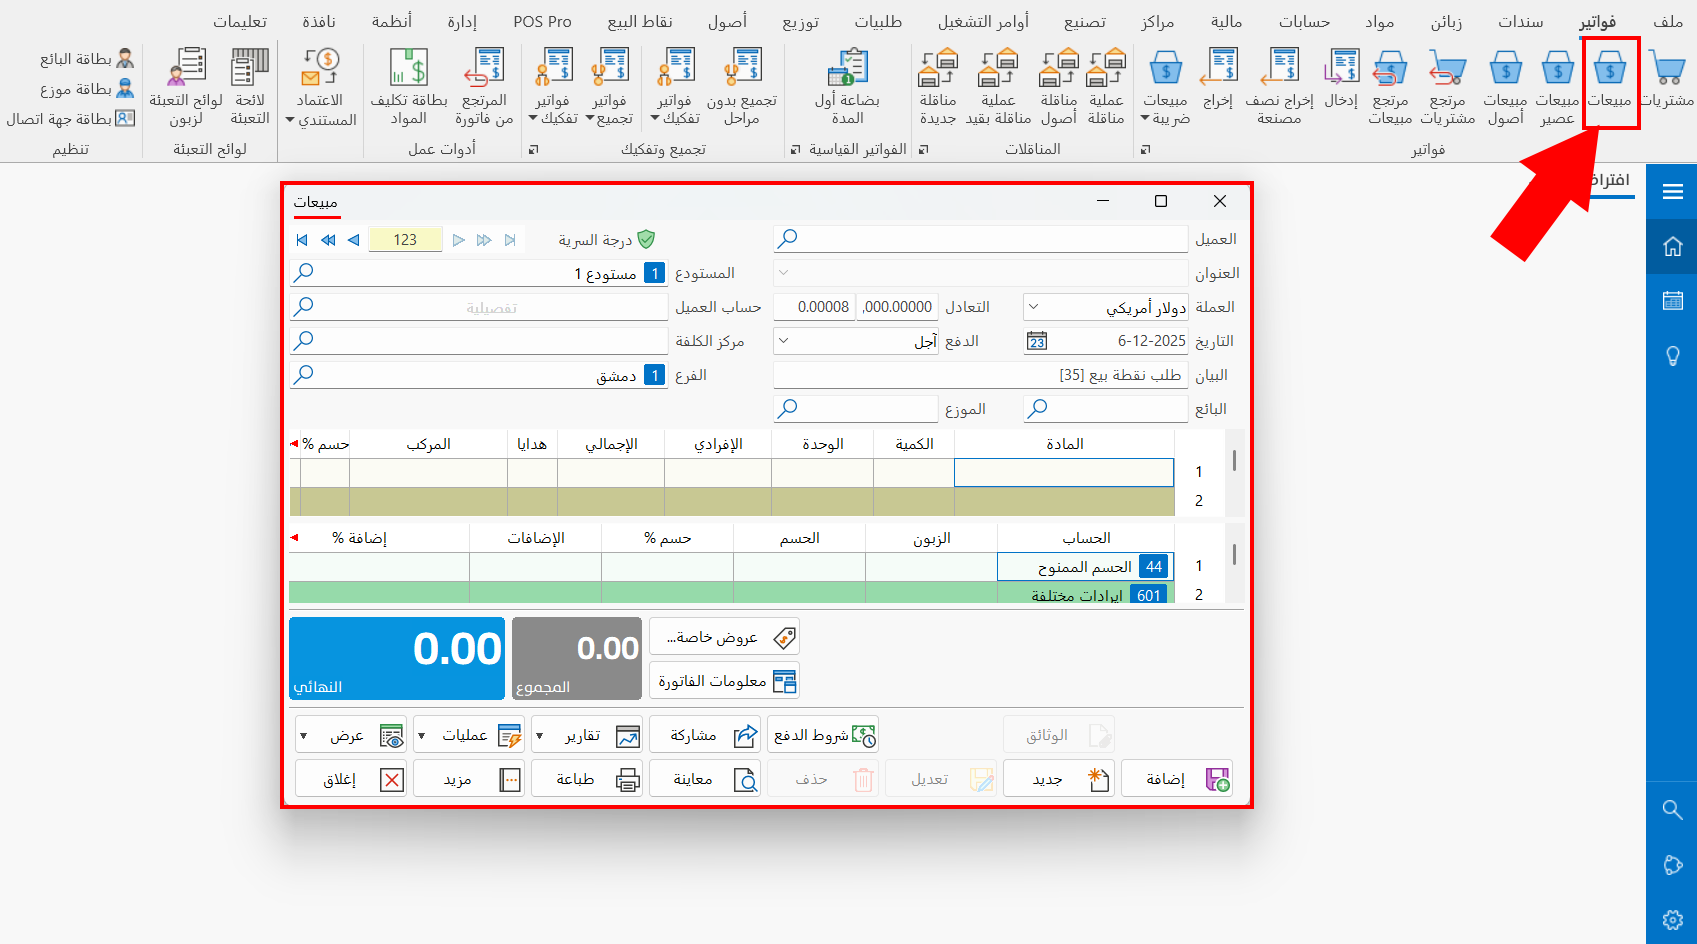The height and width of the screenshot is (944, 1697).
Task: Open the سندات ribbon tab
Action: click(1520, 21)
